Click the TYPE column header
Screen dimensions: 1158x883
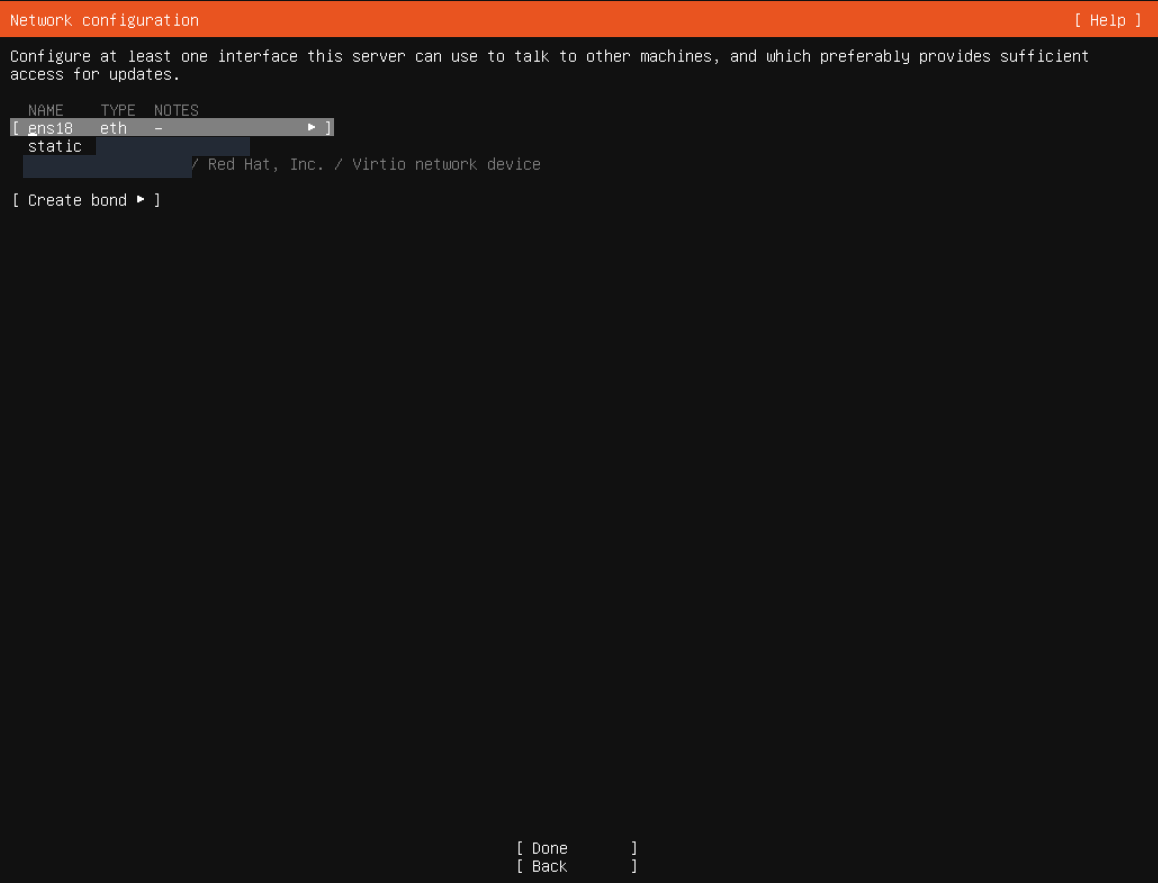pyautogui.click(x=118, y=110)
